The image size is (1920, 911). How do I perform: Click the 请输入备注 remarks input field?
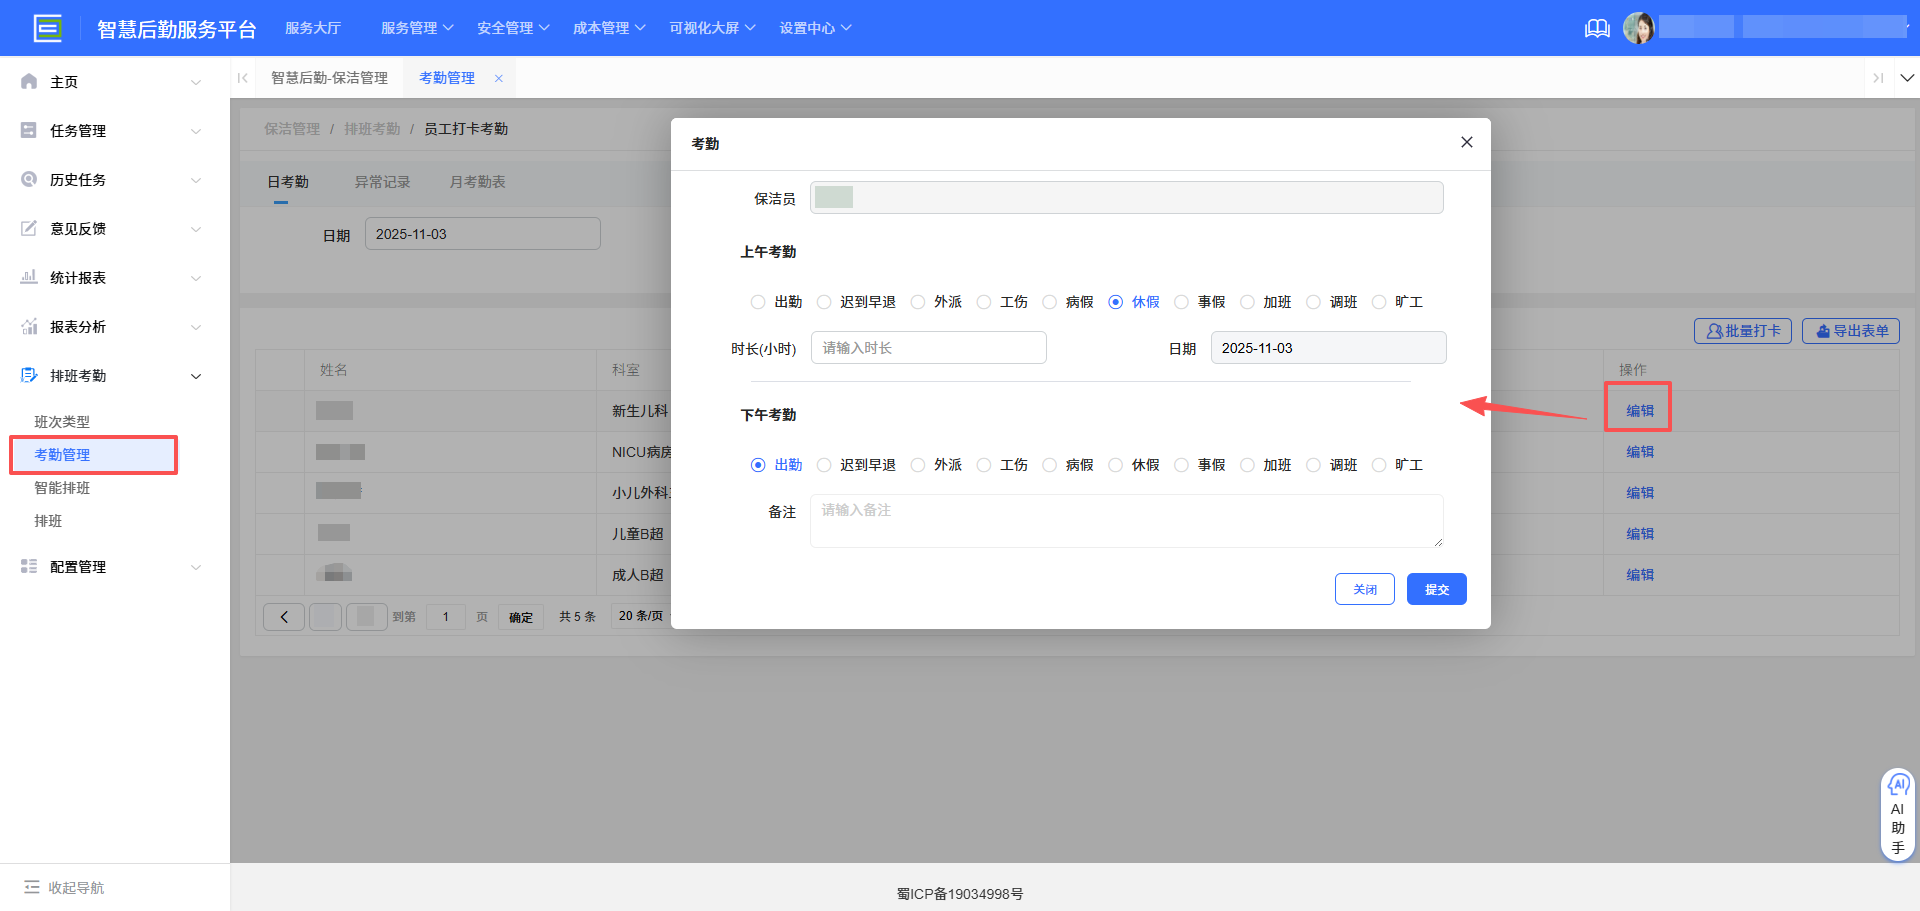(1126, 520)
